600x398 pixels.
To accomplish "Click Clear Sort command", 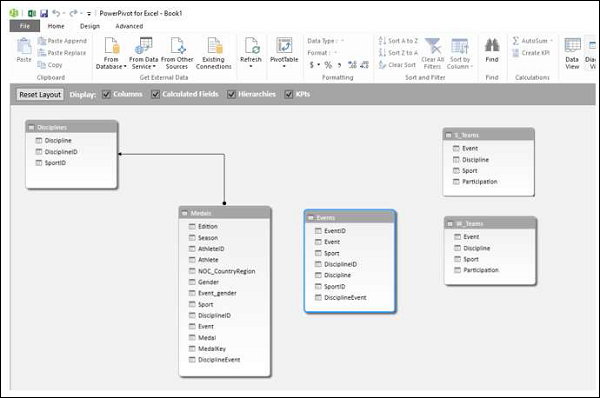I will coord(397,65).
